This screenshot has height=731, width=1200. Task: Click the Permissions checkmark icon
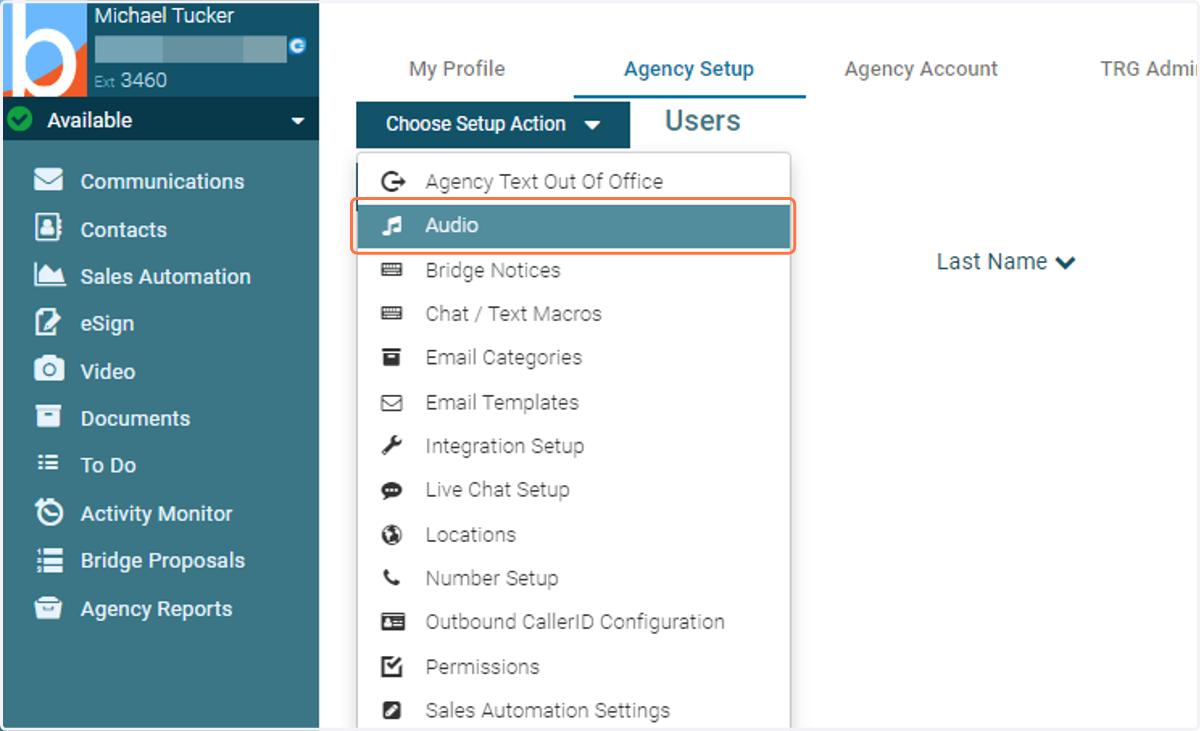pyautogui.click(x=392, y=666)
